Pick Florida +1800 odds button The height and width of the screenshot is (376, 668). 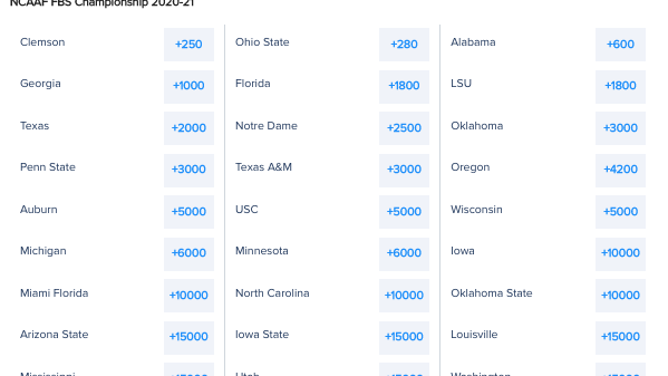click(404, 86)
